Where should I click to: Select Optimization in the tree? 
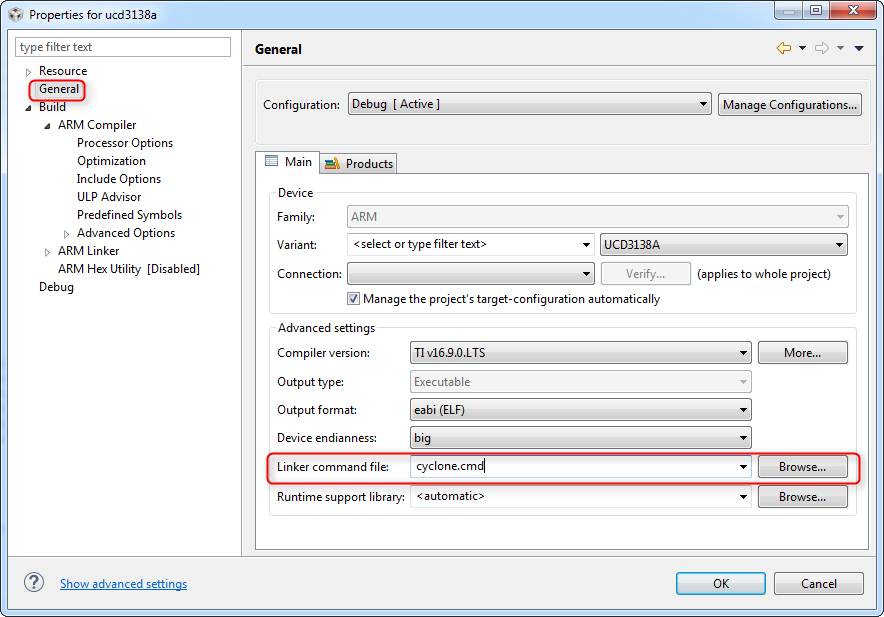pyautogui.click(x=112, y=161)
